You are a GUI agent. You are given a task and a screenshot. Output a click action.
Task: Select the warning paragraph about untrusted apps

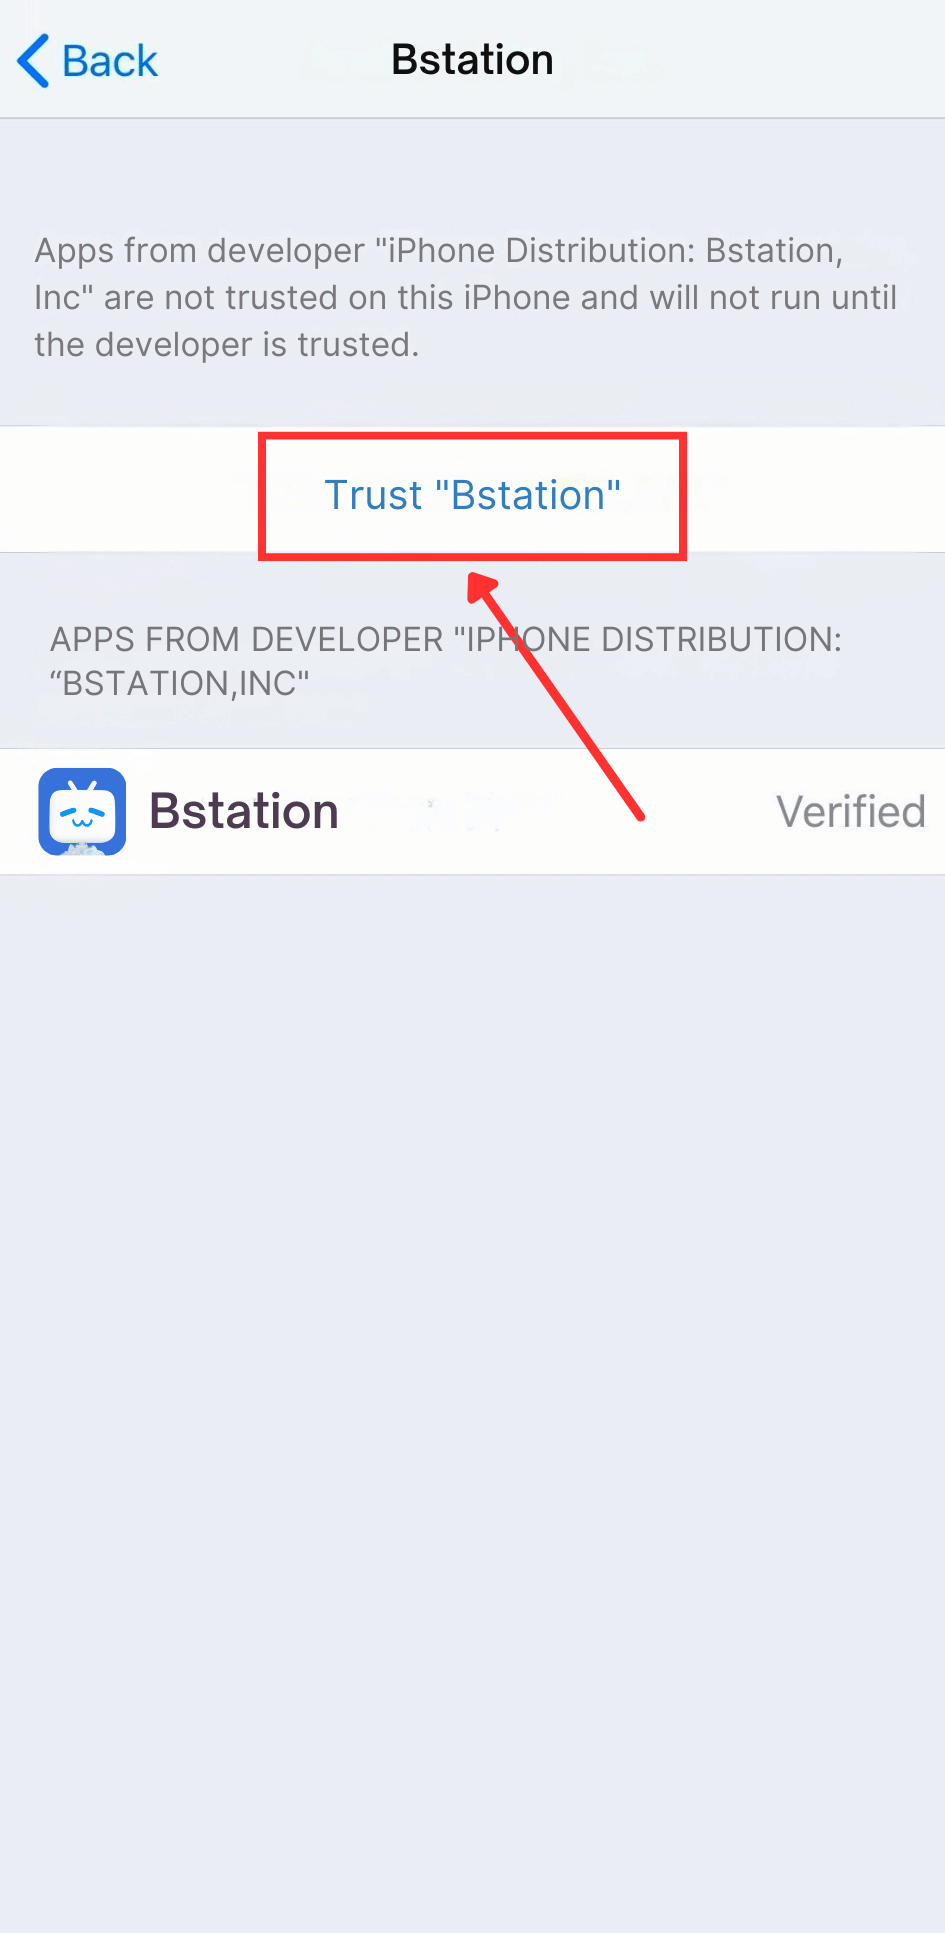click(465, 297)
